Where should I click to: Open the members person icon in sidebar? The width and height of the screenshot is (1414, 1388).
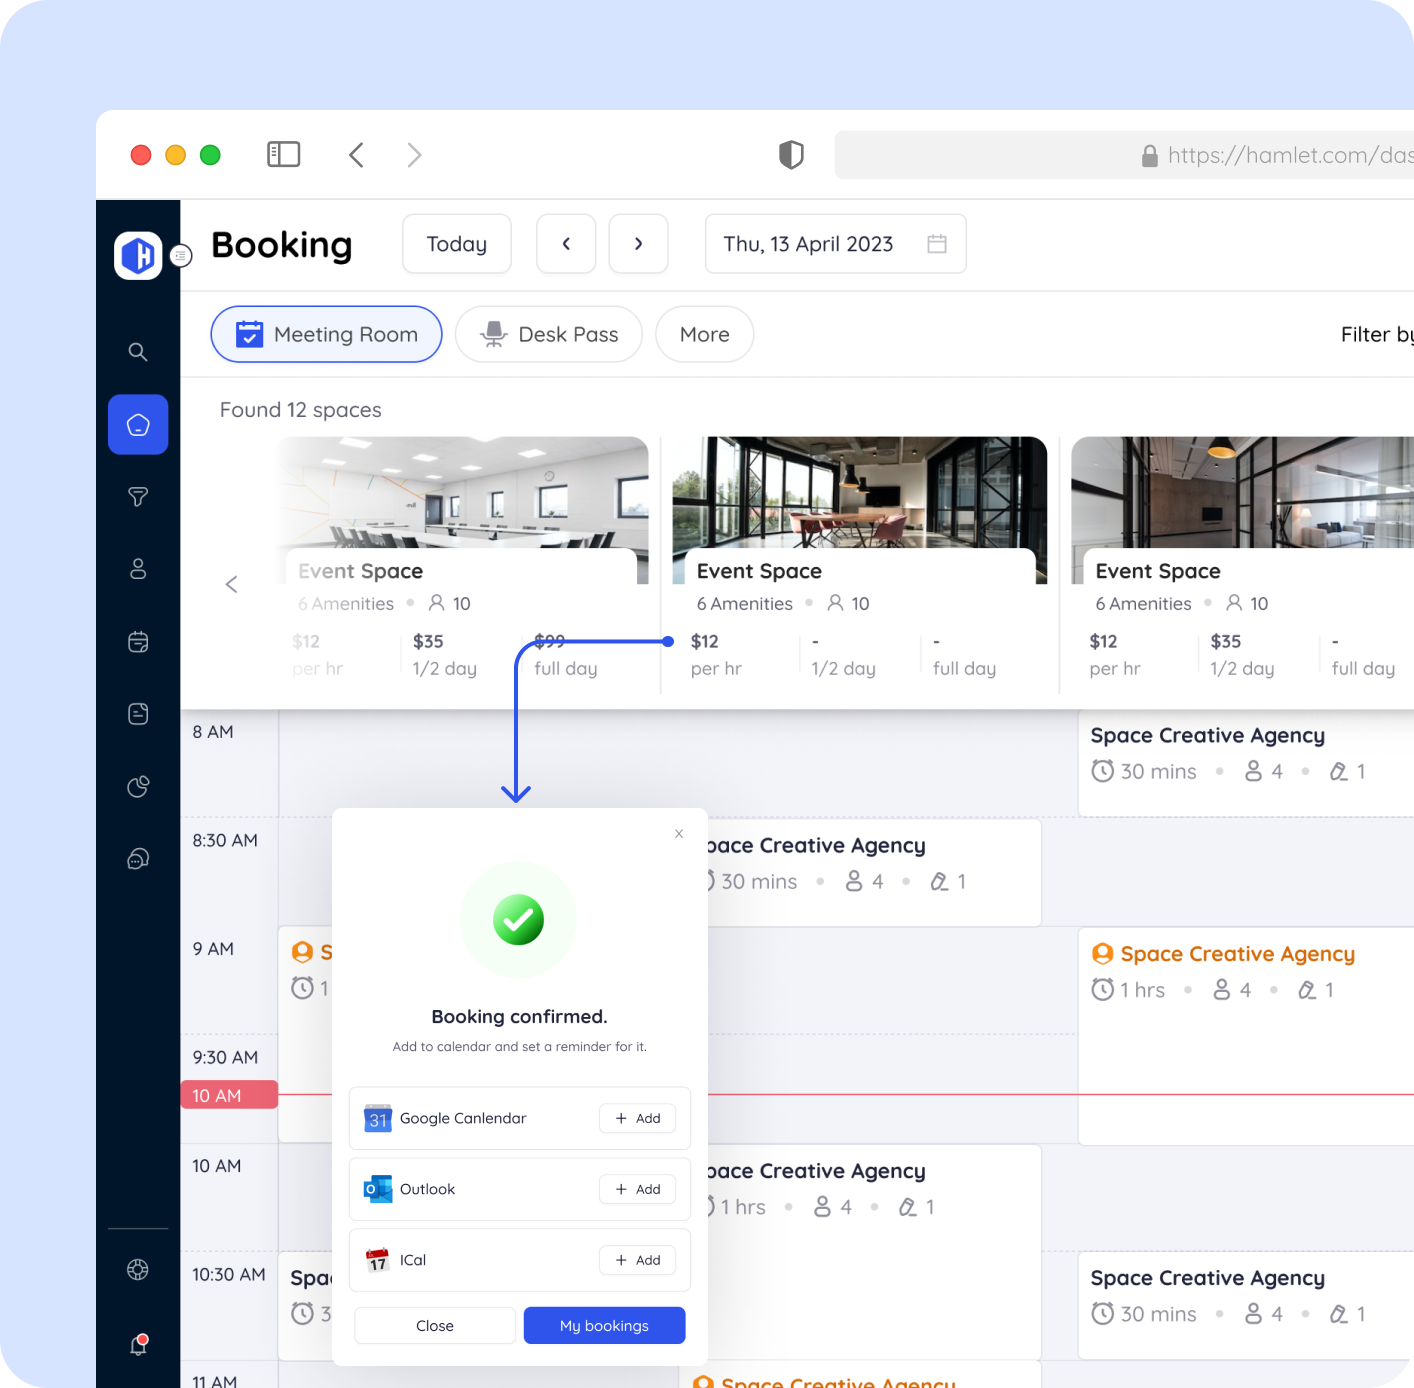(x=138, y=569)
